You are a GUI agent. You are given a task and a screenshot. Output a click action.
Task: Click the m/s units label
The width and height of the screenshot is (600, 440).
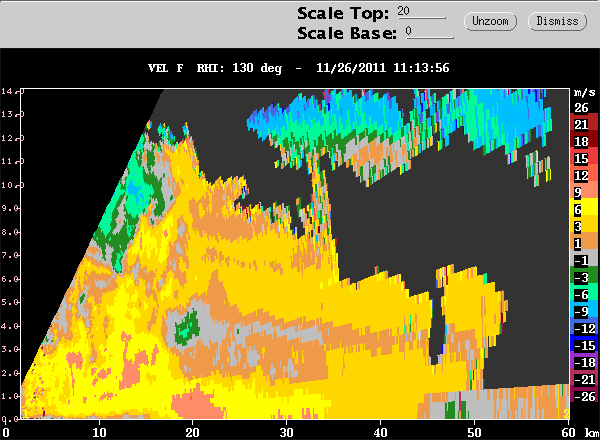[x=585, y=92]
